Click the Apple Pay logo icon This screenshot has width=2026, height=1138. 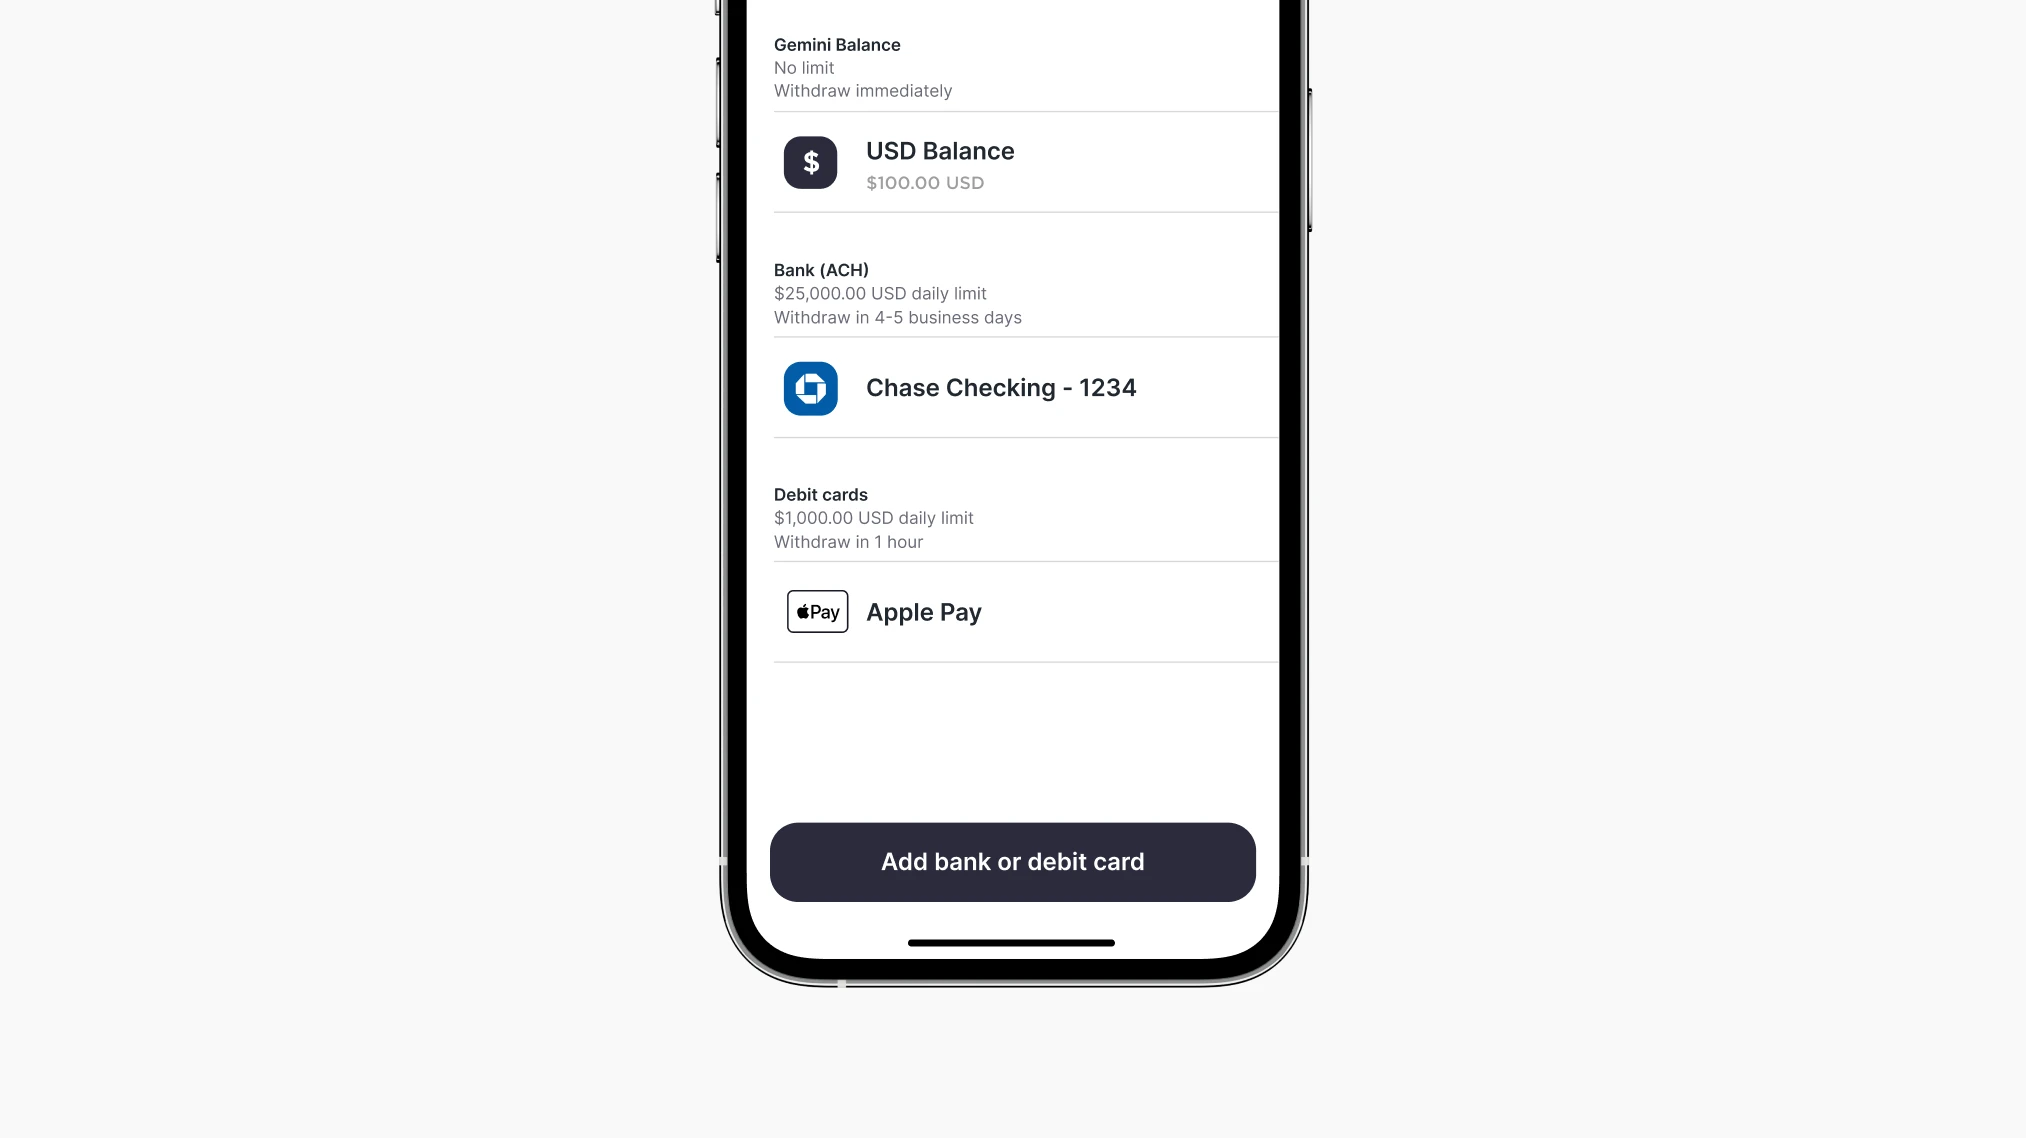[817, 611]
